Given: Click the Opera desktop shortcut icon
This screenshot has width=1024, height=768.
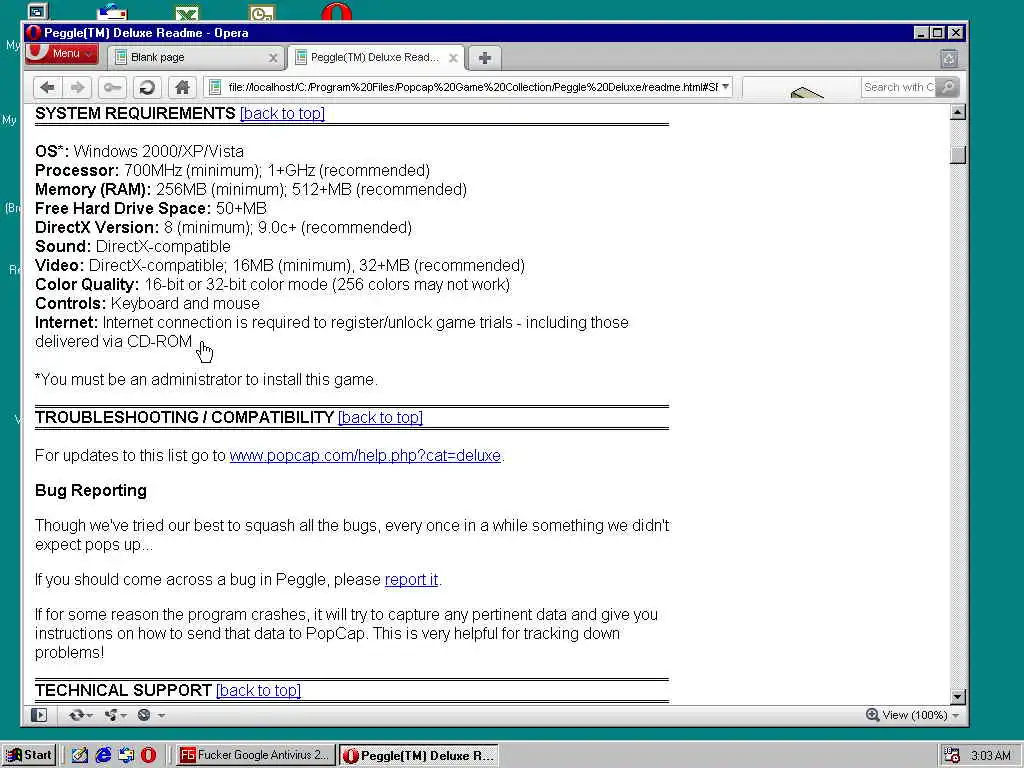Looking at the screenshot, I should click(x=336, y=11).
